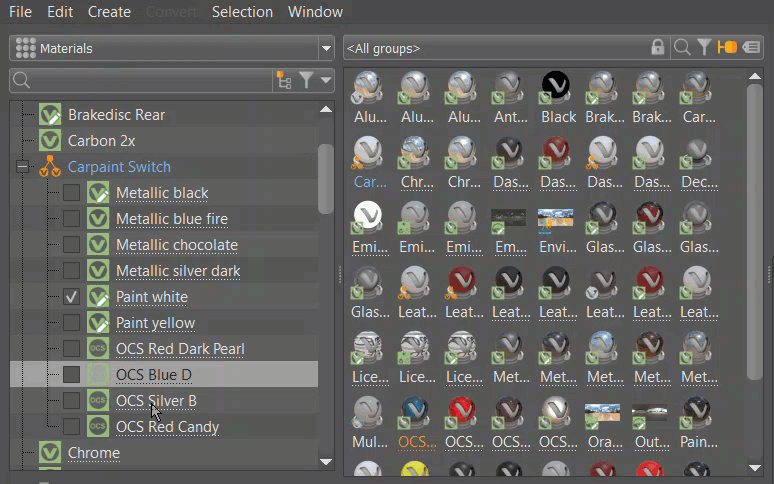The height and width of the screenshot is (484, 774).
Task: Enable the Paint yellow checkbox
Action: coord(71,323)
